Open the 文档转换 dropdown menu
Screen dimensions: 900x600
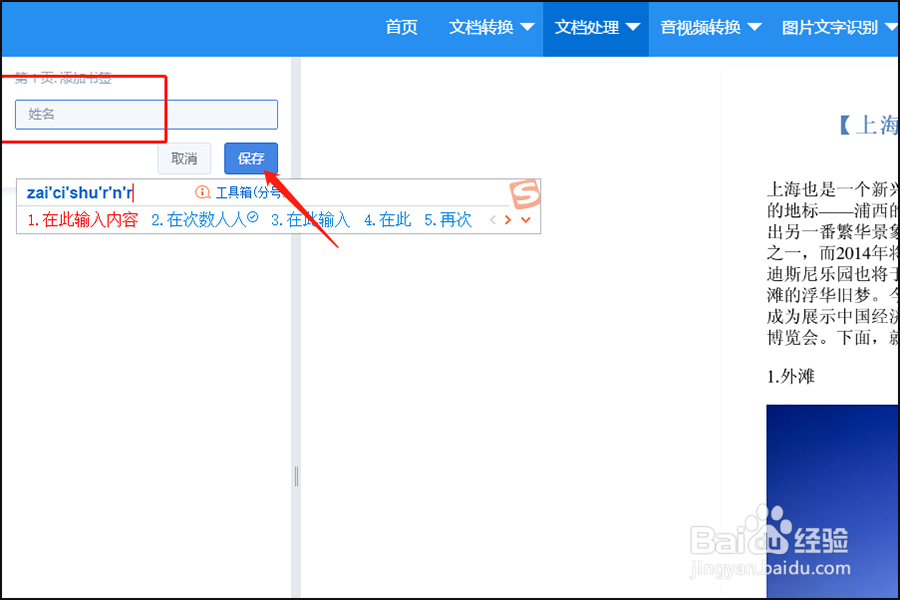point(489,28)
